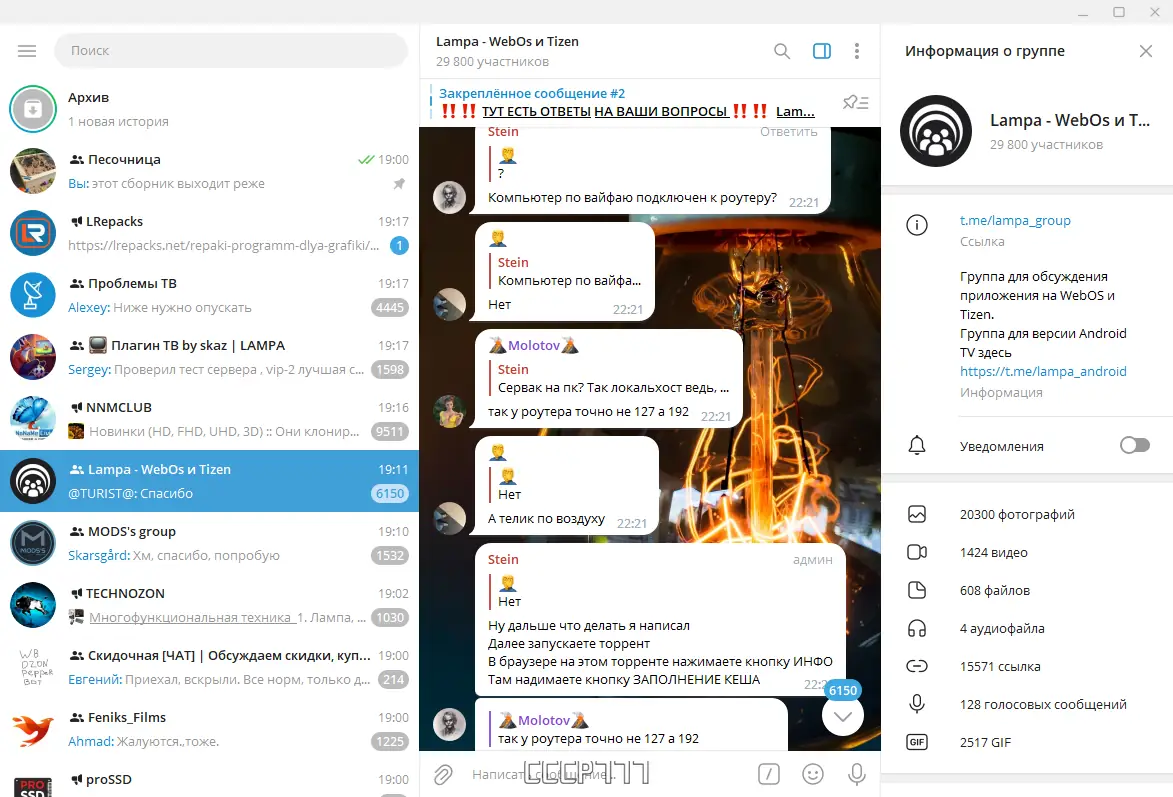Click the group avatar in info panel
1173x797 pixels.
pyautogui.click(x=936, y=131)
